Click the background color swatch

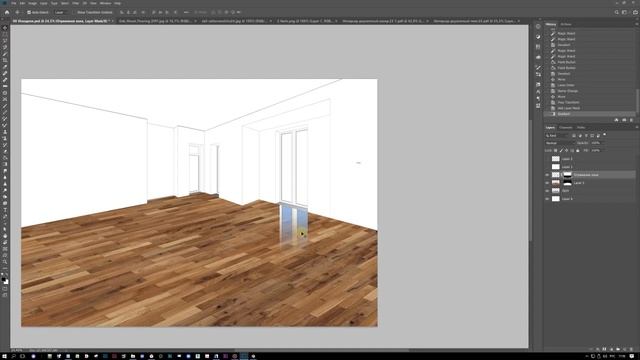pyautogui.click(x=7, y=282)
